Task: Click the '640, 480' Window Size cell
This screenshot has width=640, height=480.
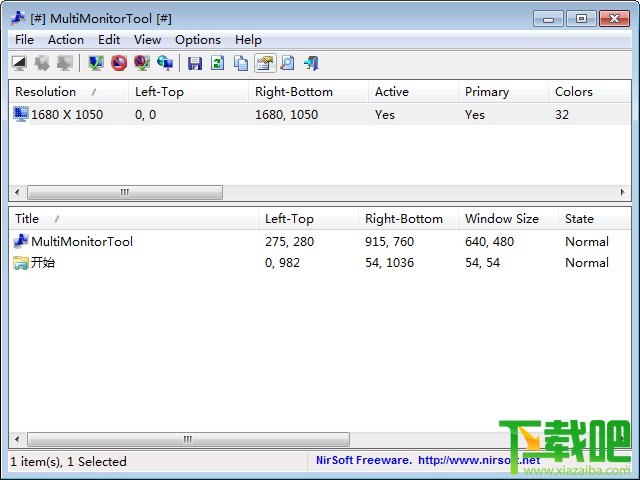Action: [489, 241]
